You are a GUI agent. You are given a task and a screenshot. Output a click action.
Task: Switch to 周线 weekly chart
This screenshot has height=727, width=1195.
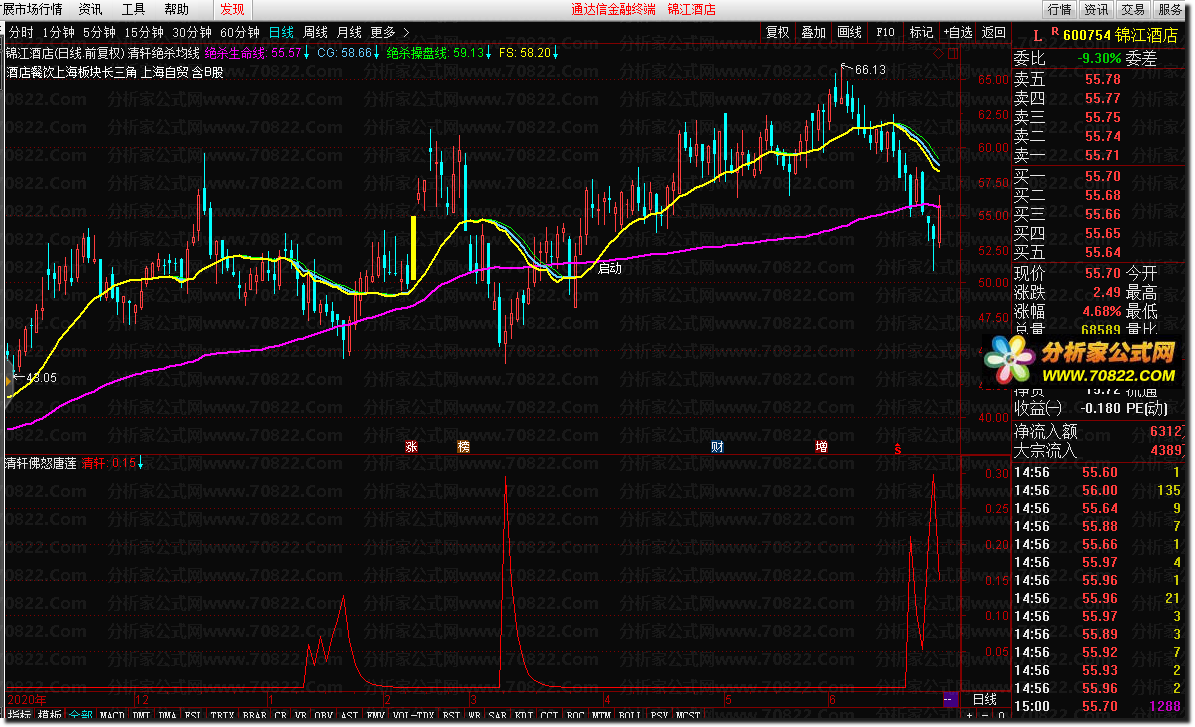(315, 32)
